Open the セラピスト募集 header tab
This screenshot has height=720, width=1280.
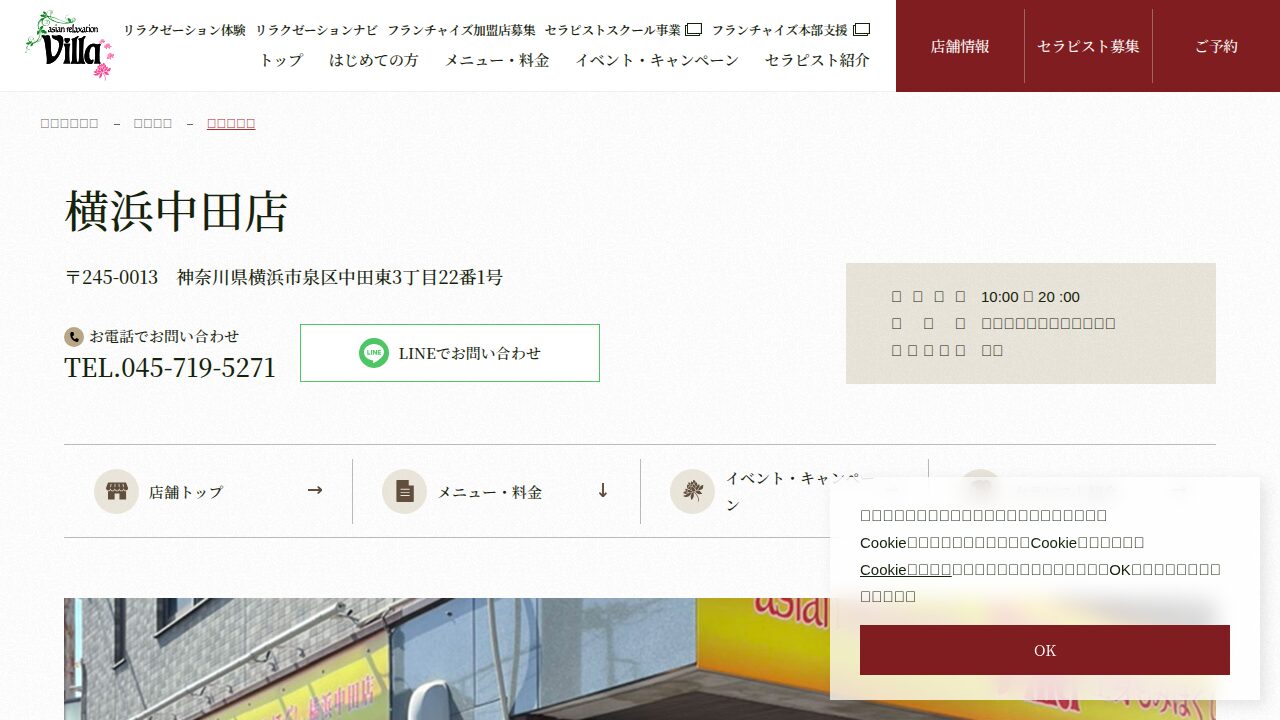pyautogui.click(x=1088, y=46)
